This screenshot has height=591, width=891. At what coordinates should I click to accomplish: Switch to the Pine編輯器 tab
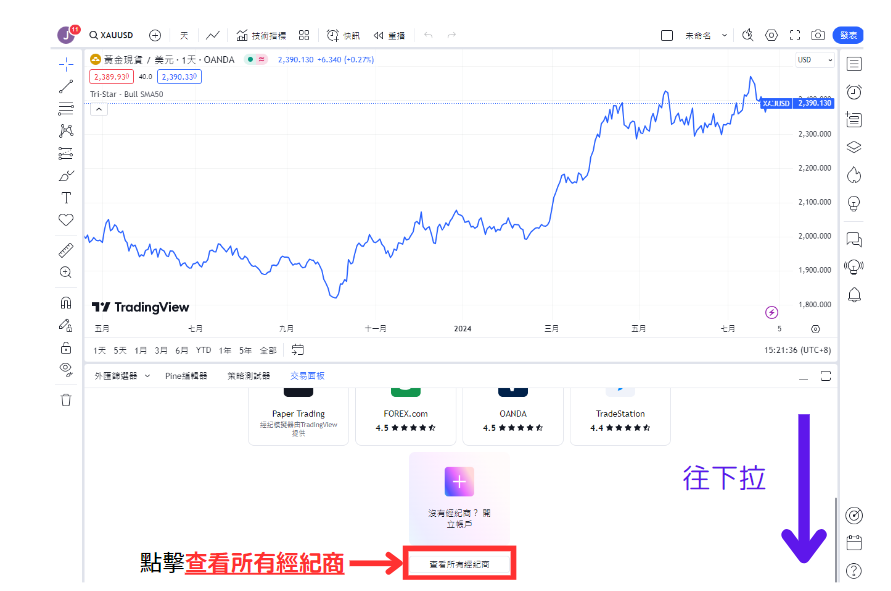pos(186,376)
